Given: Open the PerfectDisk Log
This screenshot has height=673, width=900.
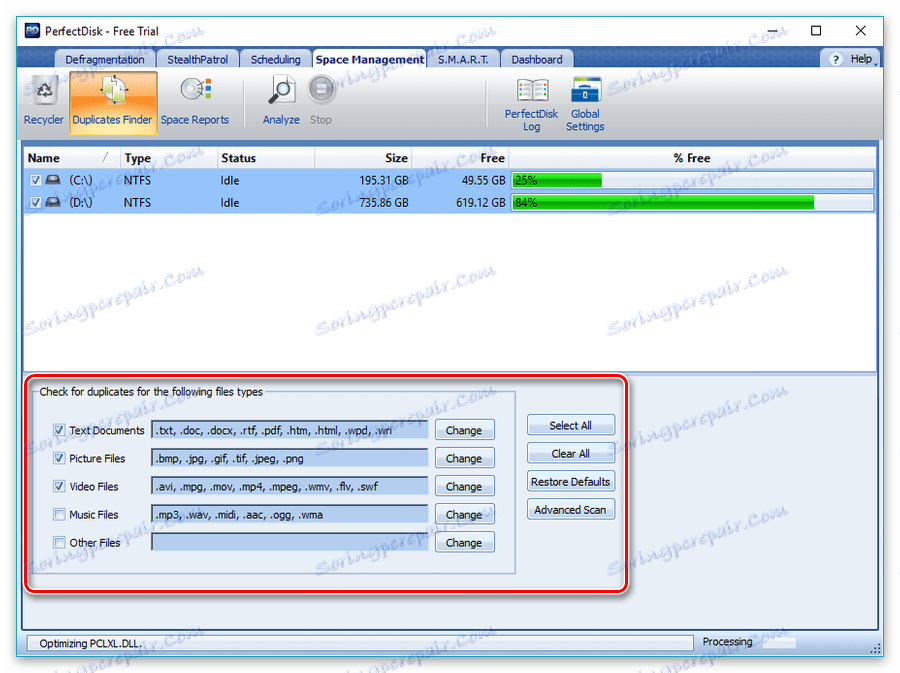Looking at the screenshot, I should (x=531, y=104).
